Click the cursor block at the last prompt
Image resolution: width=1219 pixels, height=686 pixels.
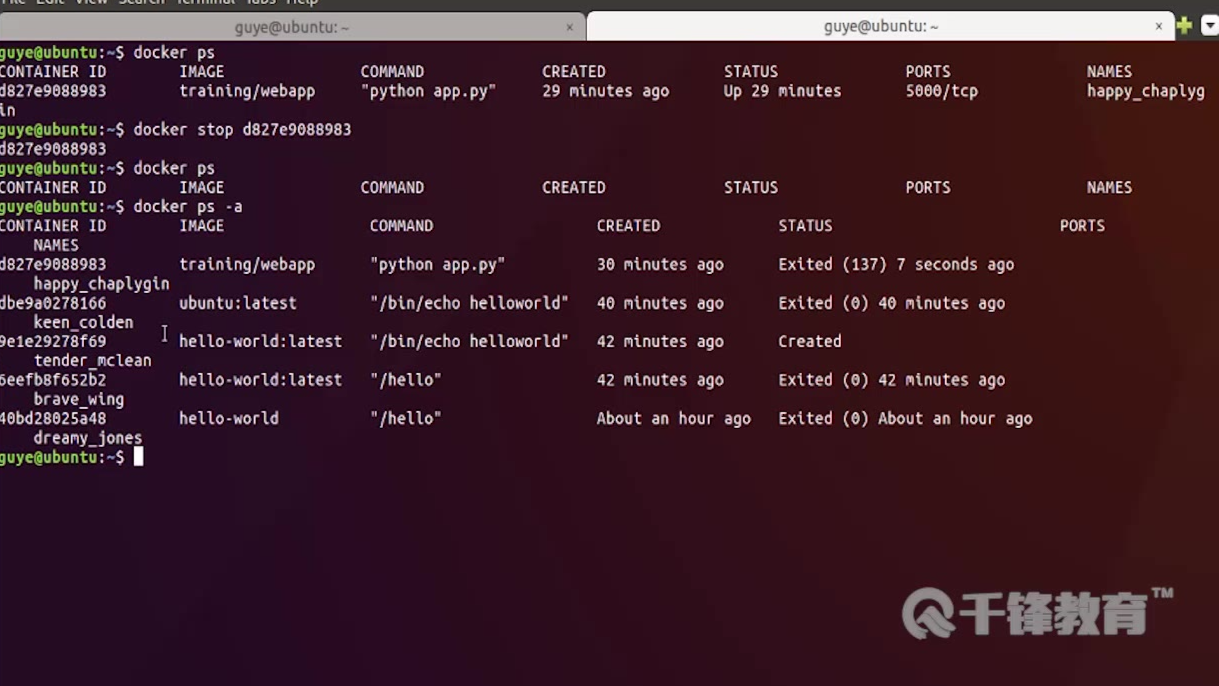pyautogui.click(x=138, y=457)
